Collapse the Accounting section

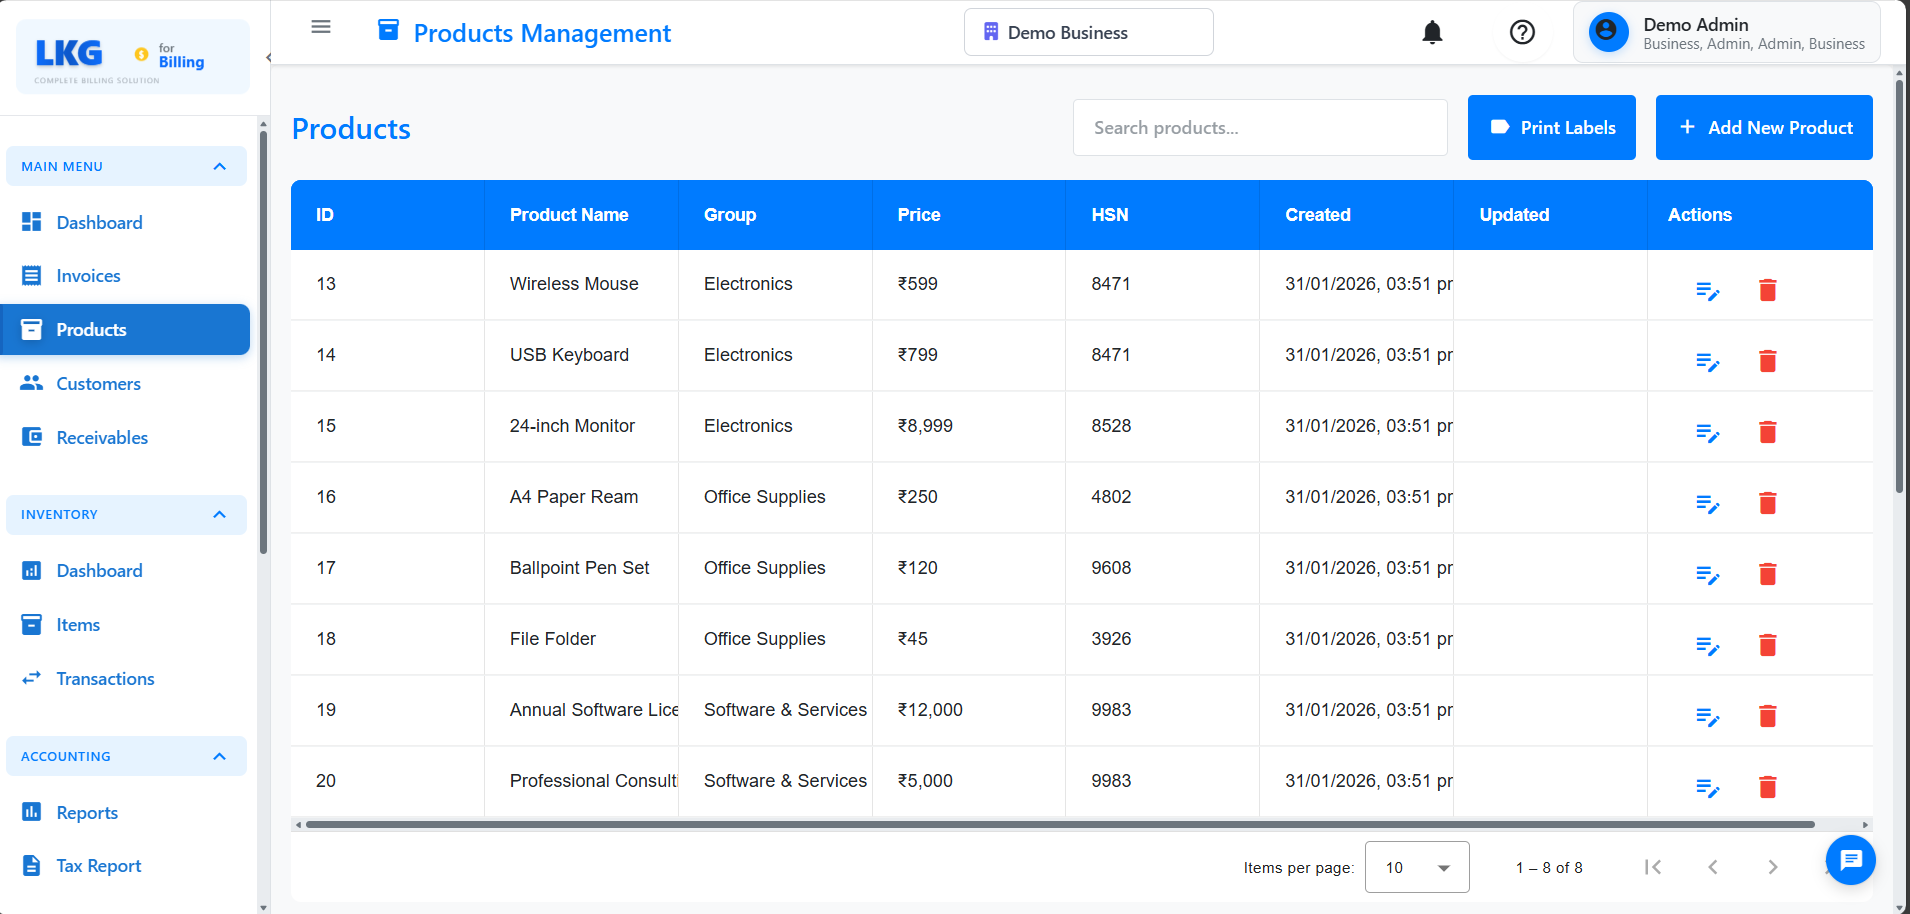point(219,757)
